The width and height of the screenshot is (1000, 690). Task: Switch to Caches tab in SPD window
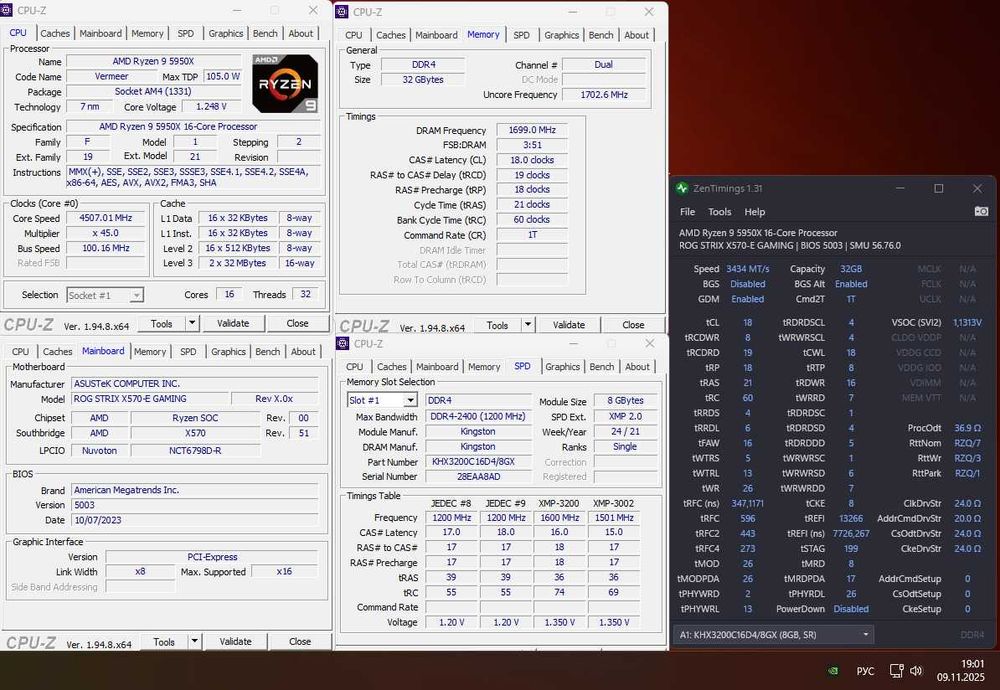pyautogui.click(x=392, y=367)
